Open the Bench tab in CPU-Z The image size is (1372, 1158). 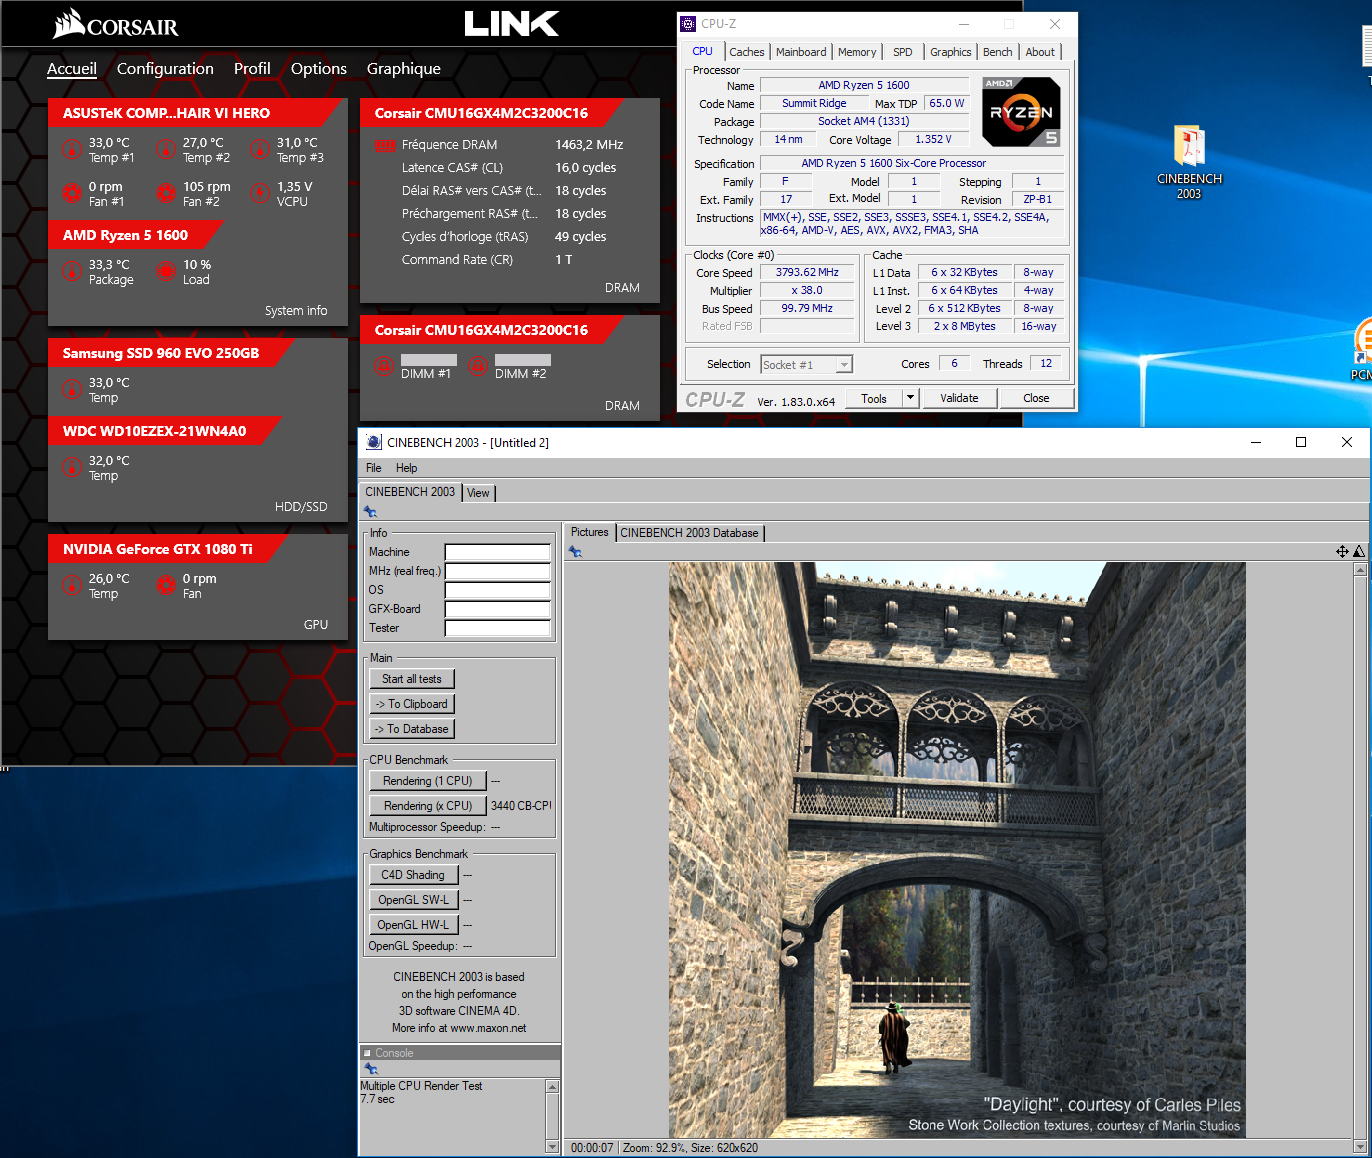pos(997,52)
